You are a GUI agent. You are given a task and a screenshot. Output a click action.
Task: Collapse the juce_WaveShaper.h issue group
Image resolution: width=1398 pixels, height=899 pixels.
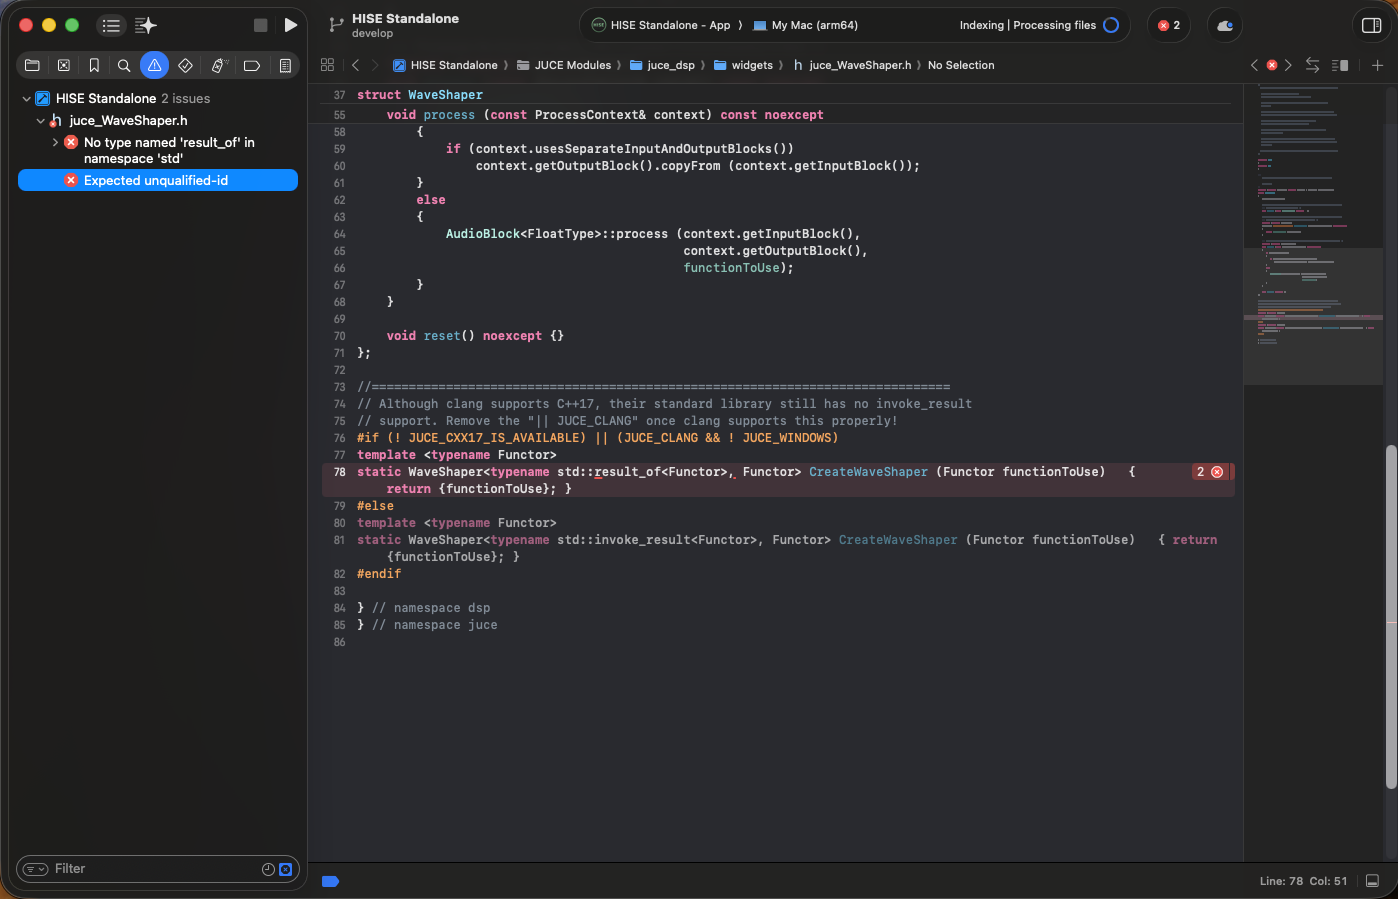[40, 120]
